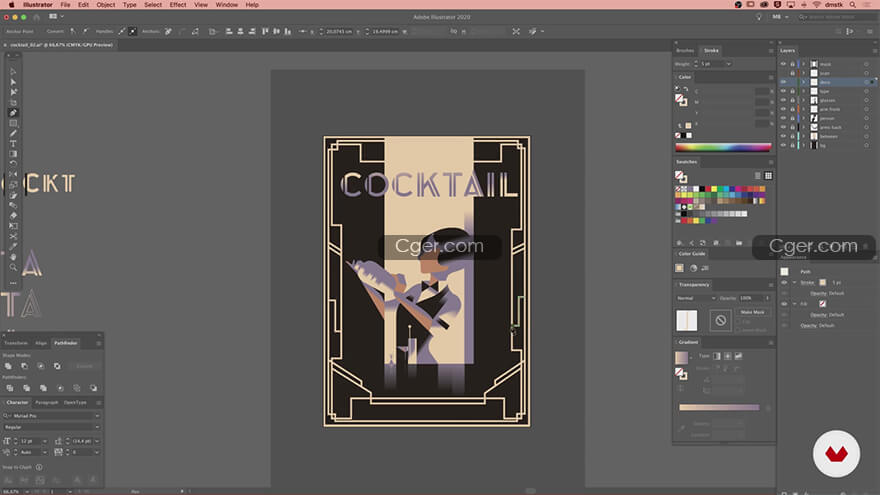
Task: Select the Zoom tool
Action: tap(13, 267)
